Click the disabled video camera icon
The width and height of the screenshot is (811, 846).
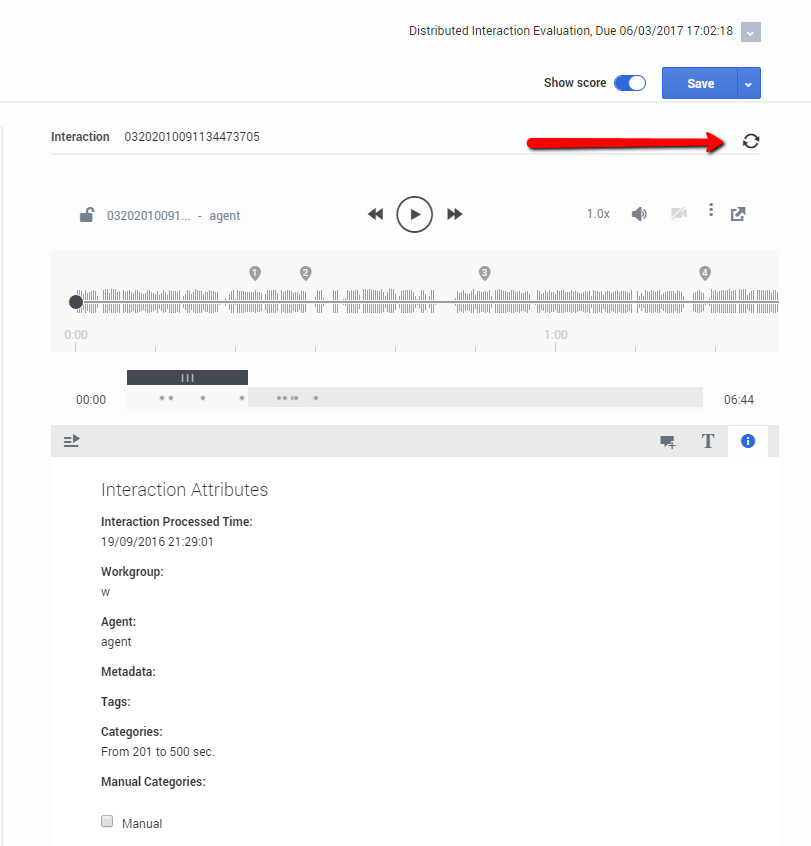679,214
